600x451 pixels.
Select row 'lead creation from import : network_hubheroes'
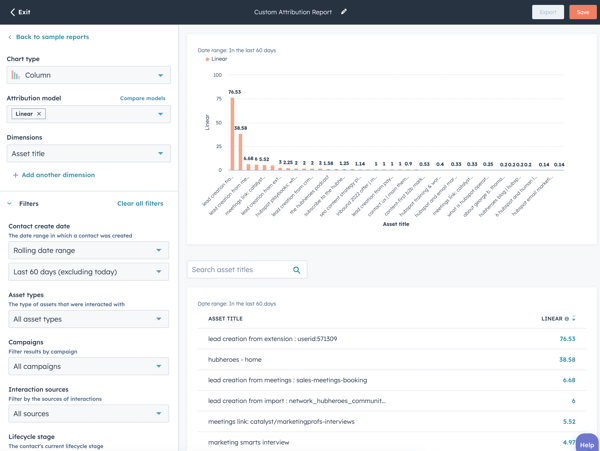(391, 401)
